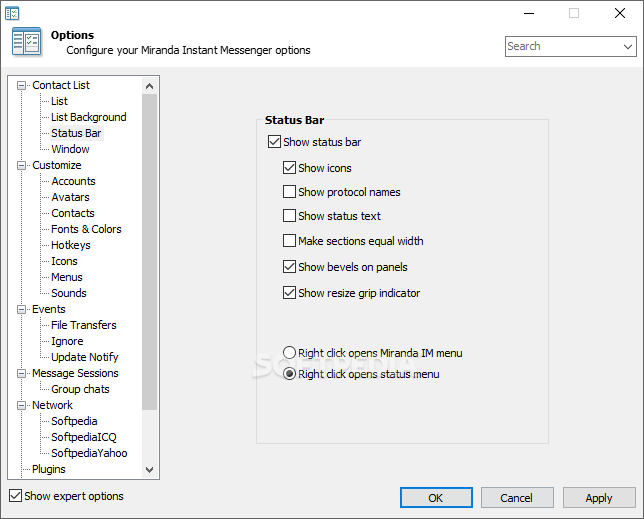Image resolution: width=644 pixels, height=519 pixels.
Task: Open the Contacts settings page
Action: coord(73,213)
